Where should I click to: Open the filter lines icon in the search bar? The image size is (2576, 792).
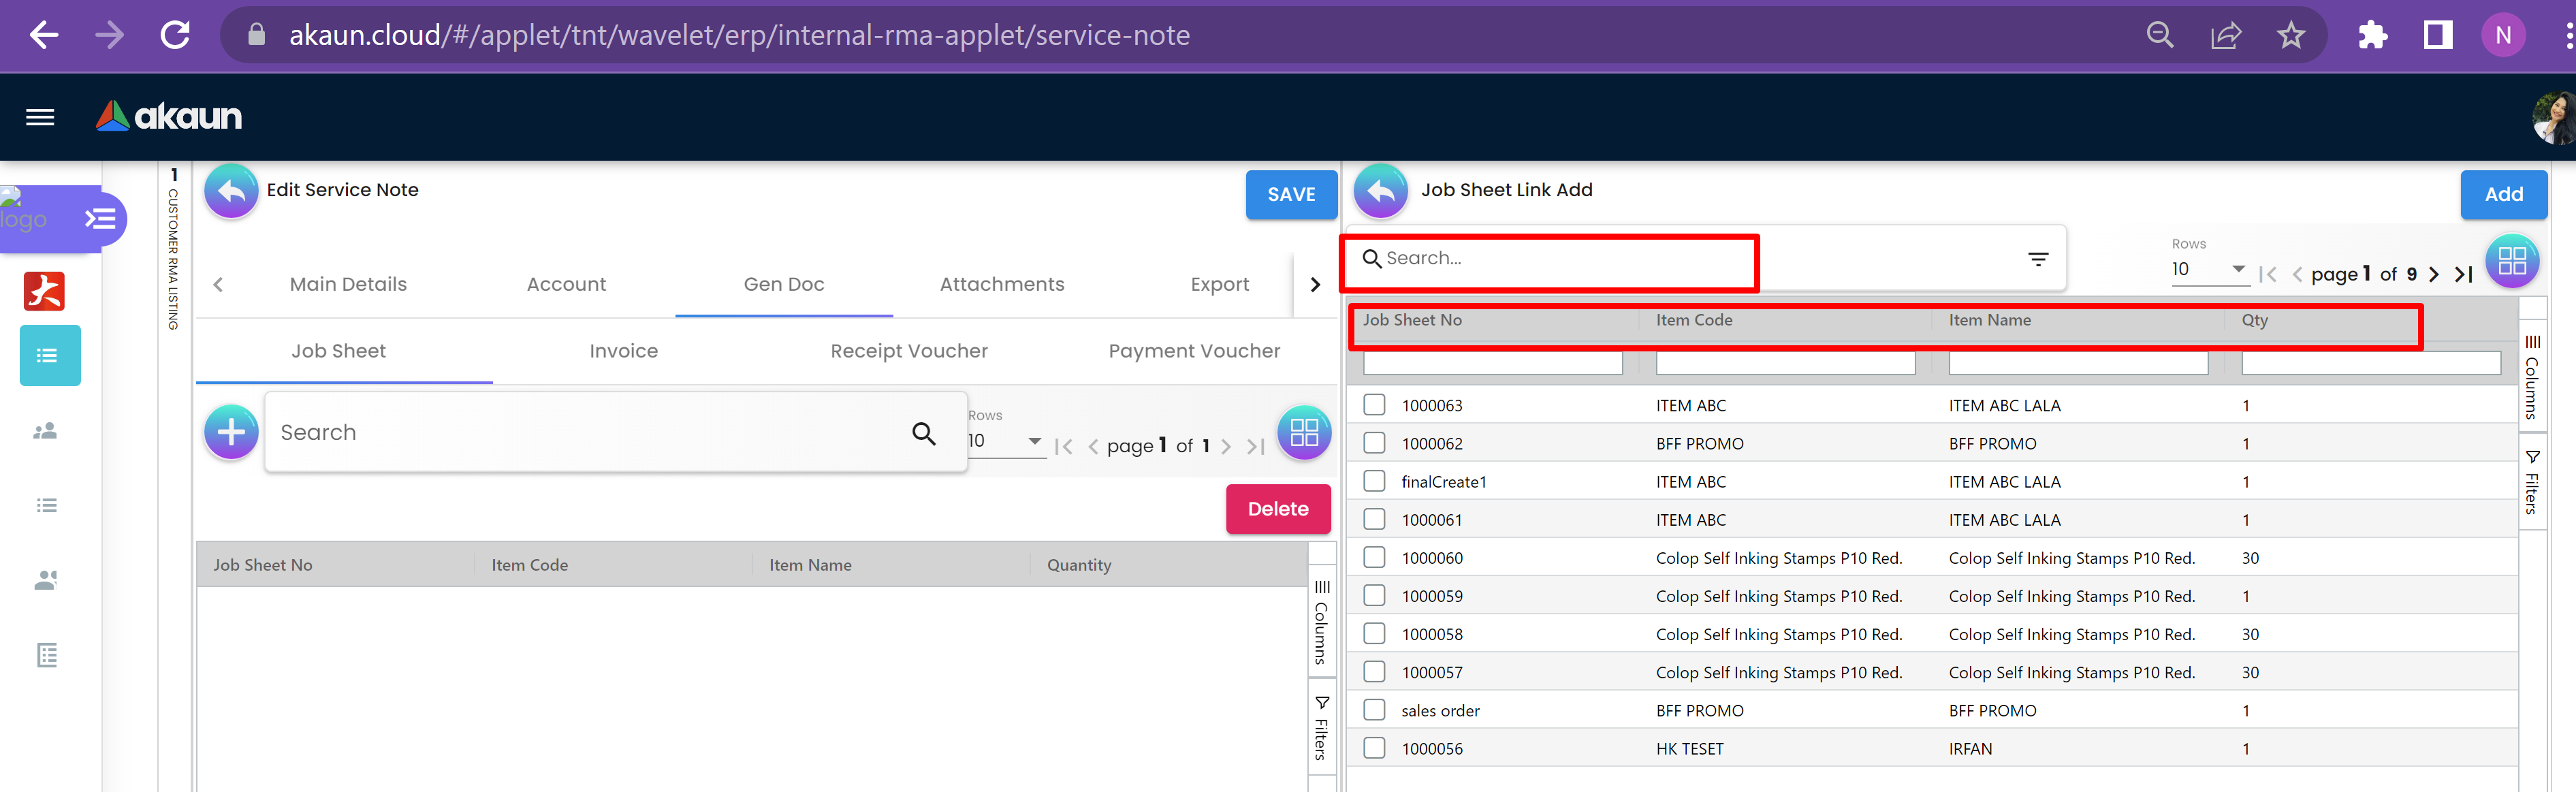(2037, 259)
